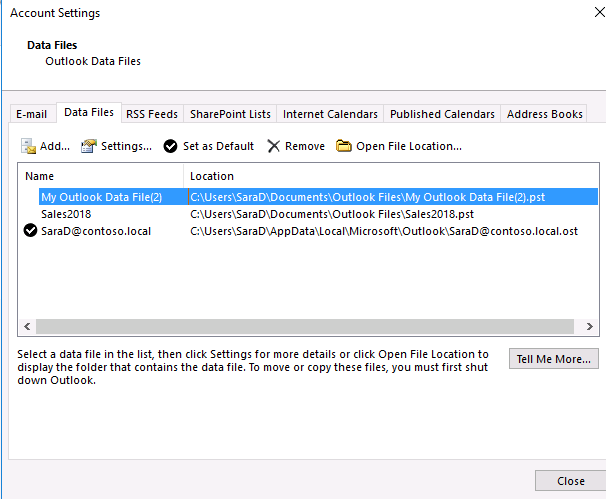The width and height of the screenshot is (606, 499).
Task: Select the Internet Calendars tab
Action: (x=330, y=114)
